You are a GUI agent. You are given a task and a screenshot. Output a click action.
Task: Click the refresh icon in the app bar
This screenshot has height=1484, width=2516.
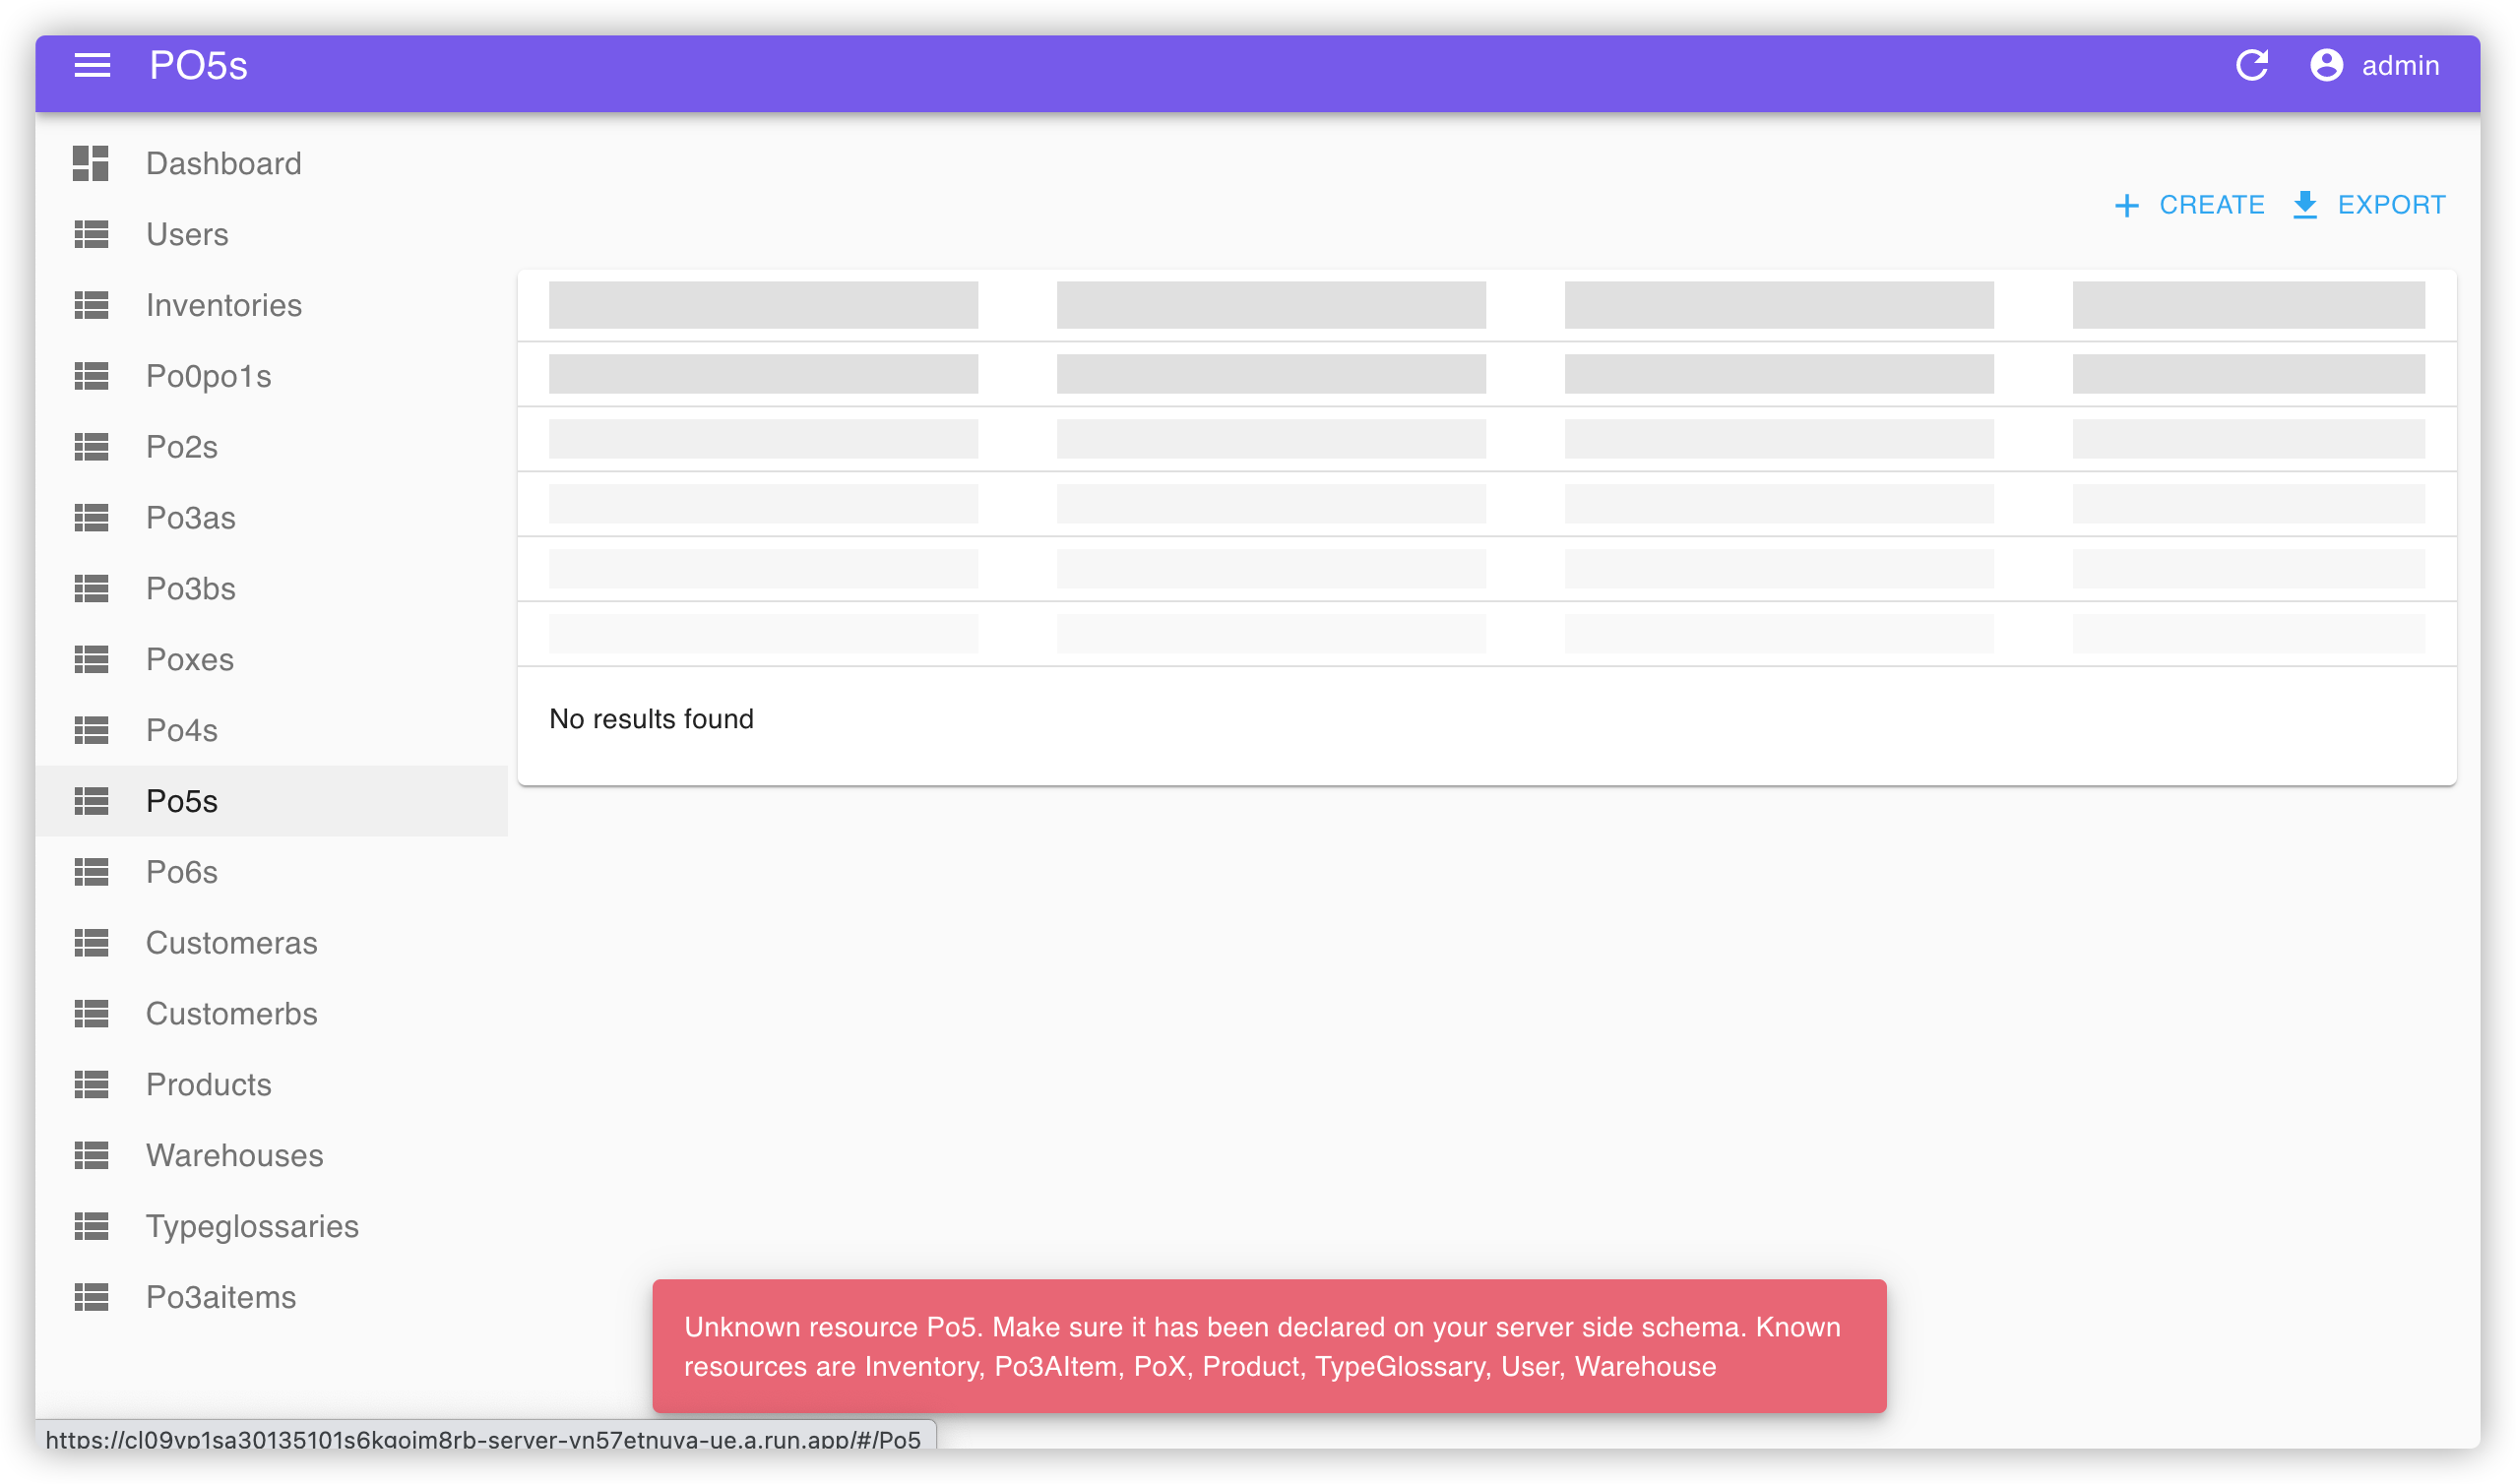(x=2252, y=65)
